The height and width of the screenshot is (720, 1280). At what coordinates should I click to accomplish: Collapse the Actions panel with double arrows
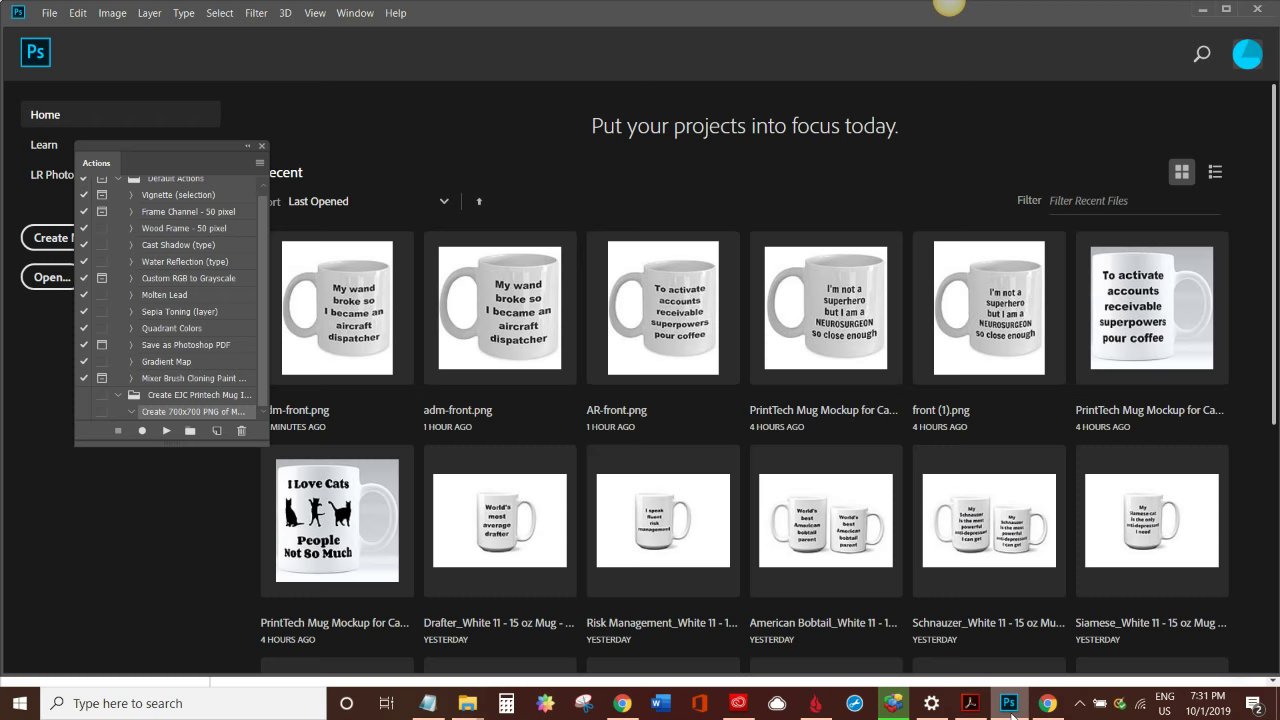[248, 146]
